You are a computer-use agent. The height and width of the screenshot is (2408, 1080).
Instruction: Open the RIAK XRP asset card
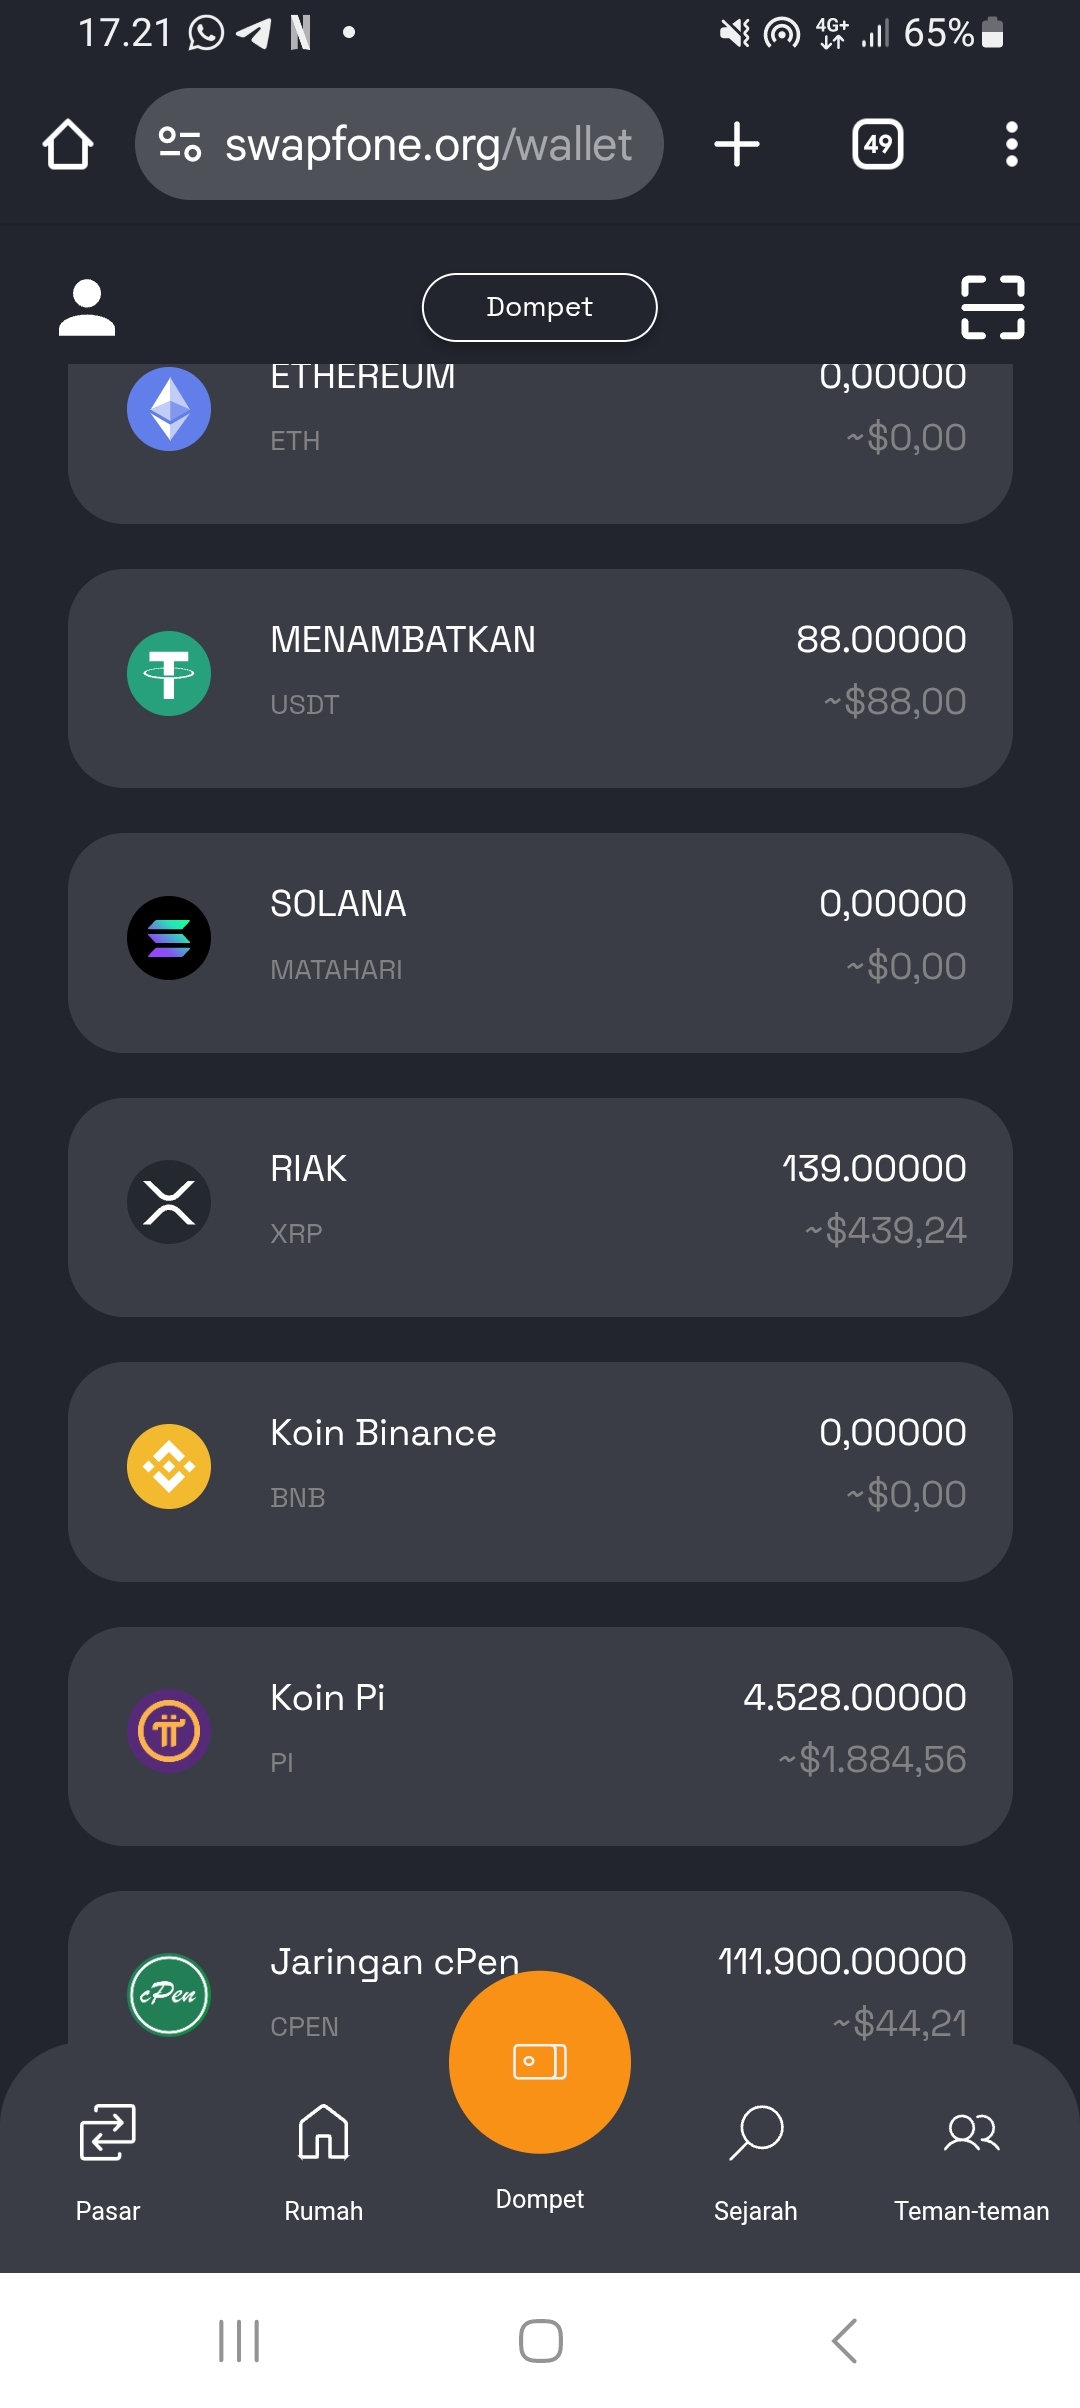point(540,1207)
